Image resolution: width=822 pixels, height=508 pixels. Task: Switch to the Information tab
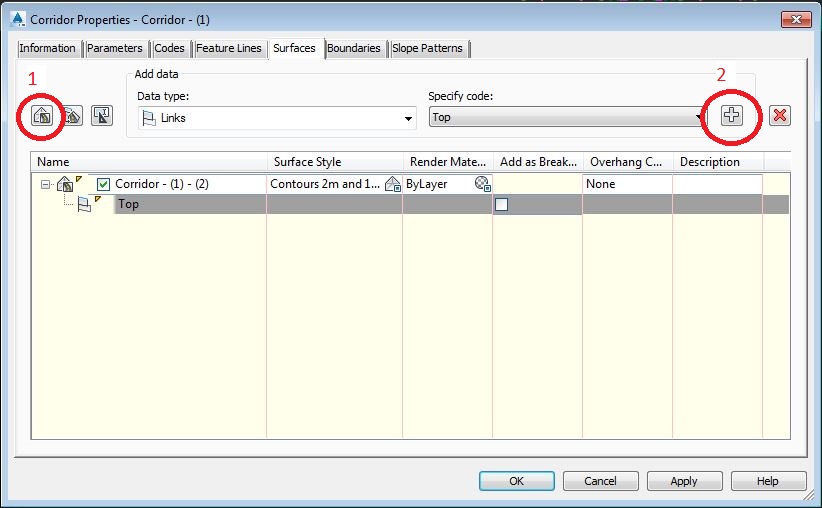click(x=47, y=48)
